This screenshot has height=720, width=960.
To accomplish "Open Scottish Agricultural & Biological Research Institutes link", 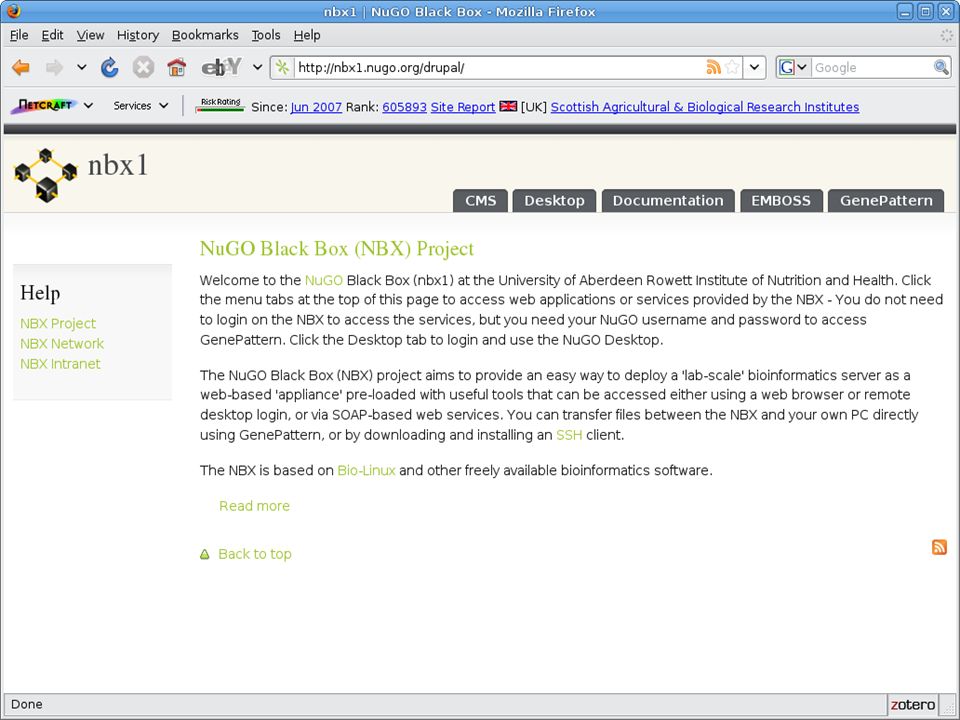I will [x=705, y=107].
